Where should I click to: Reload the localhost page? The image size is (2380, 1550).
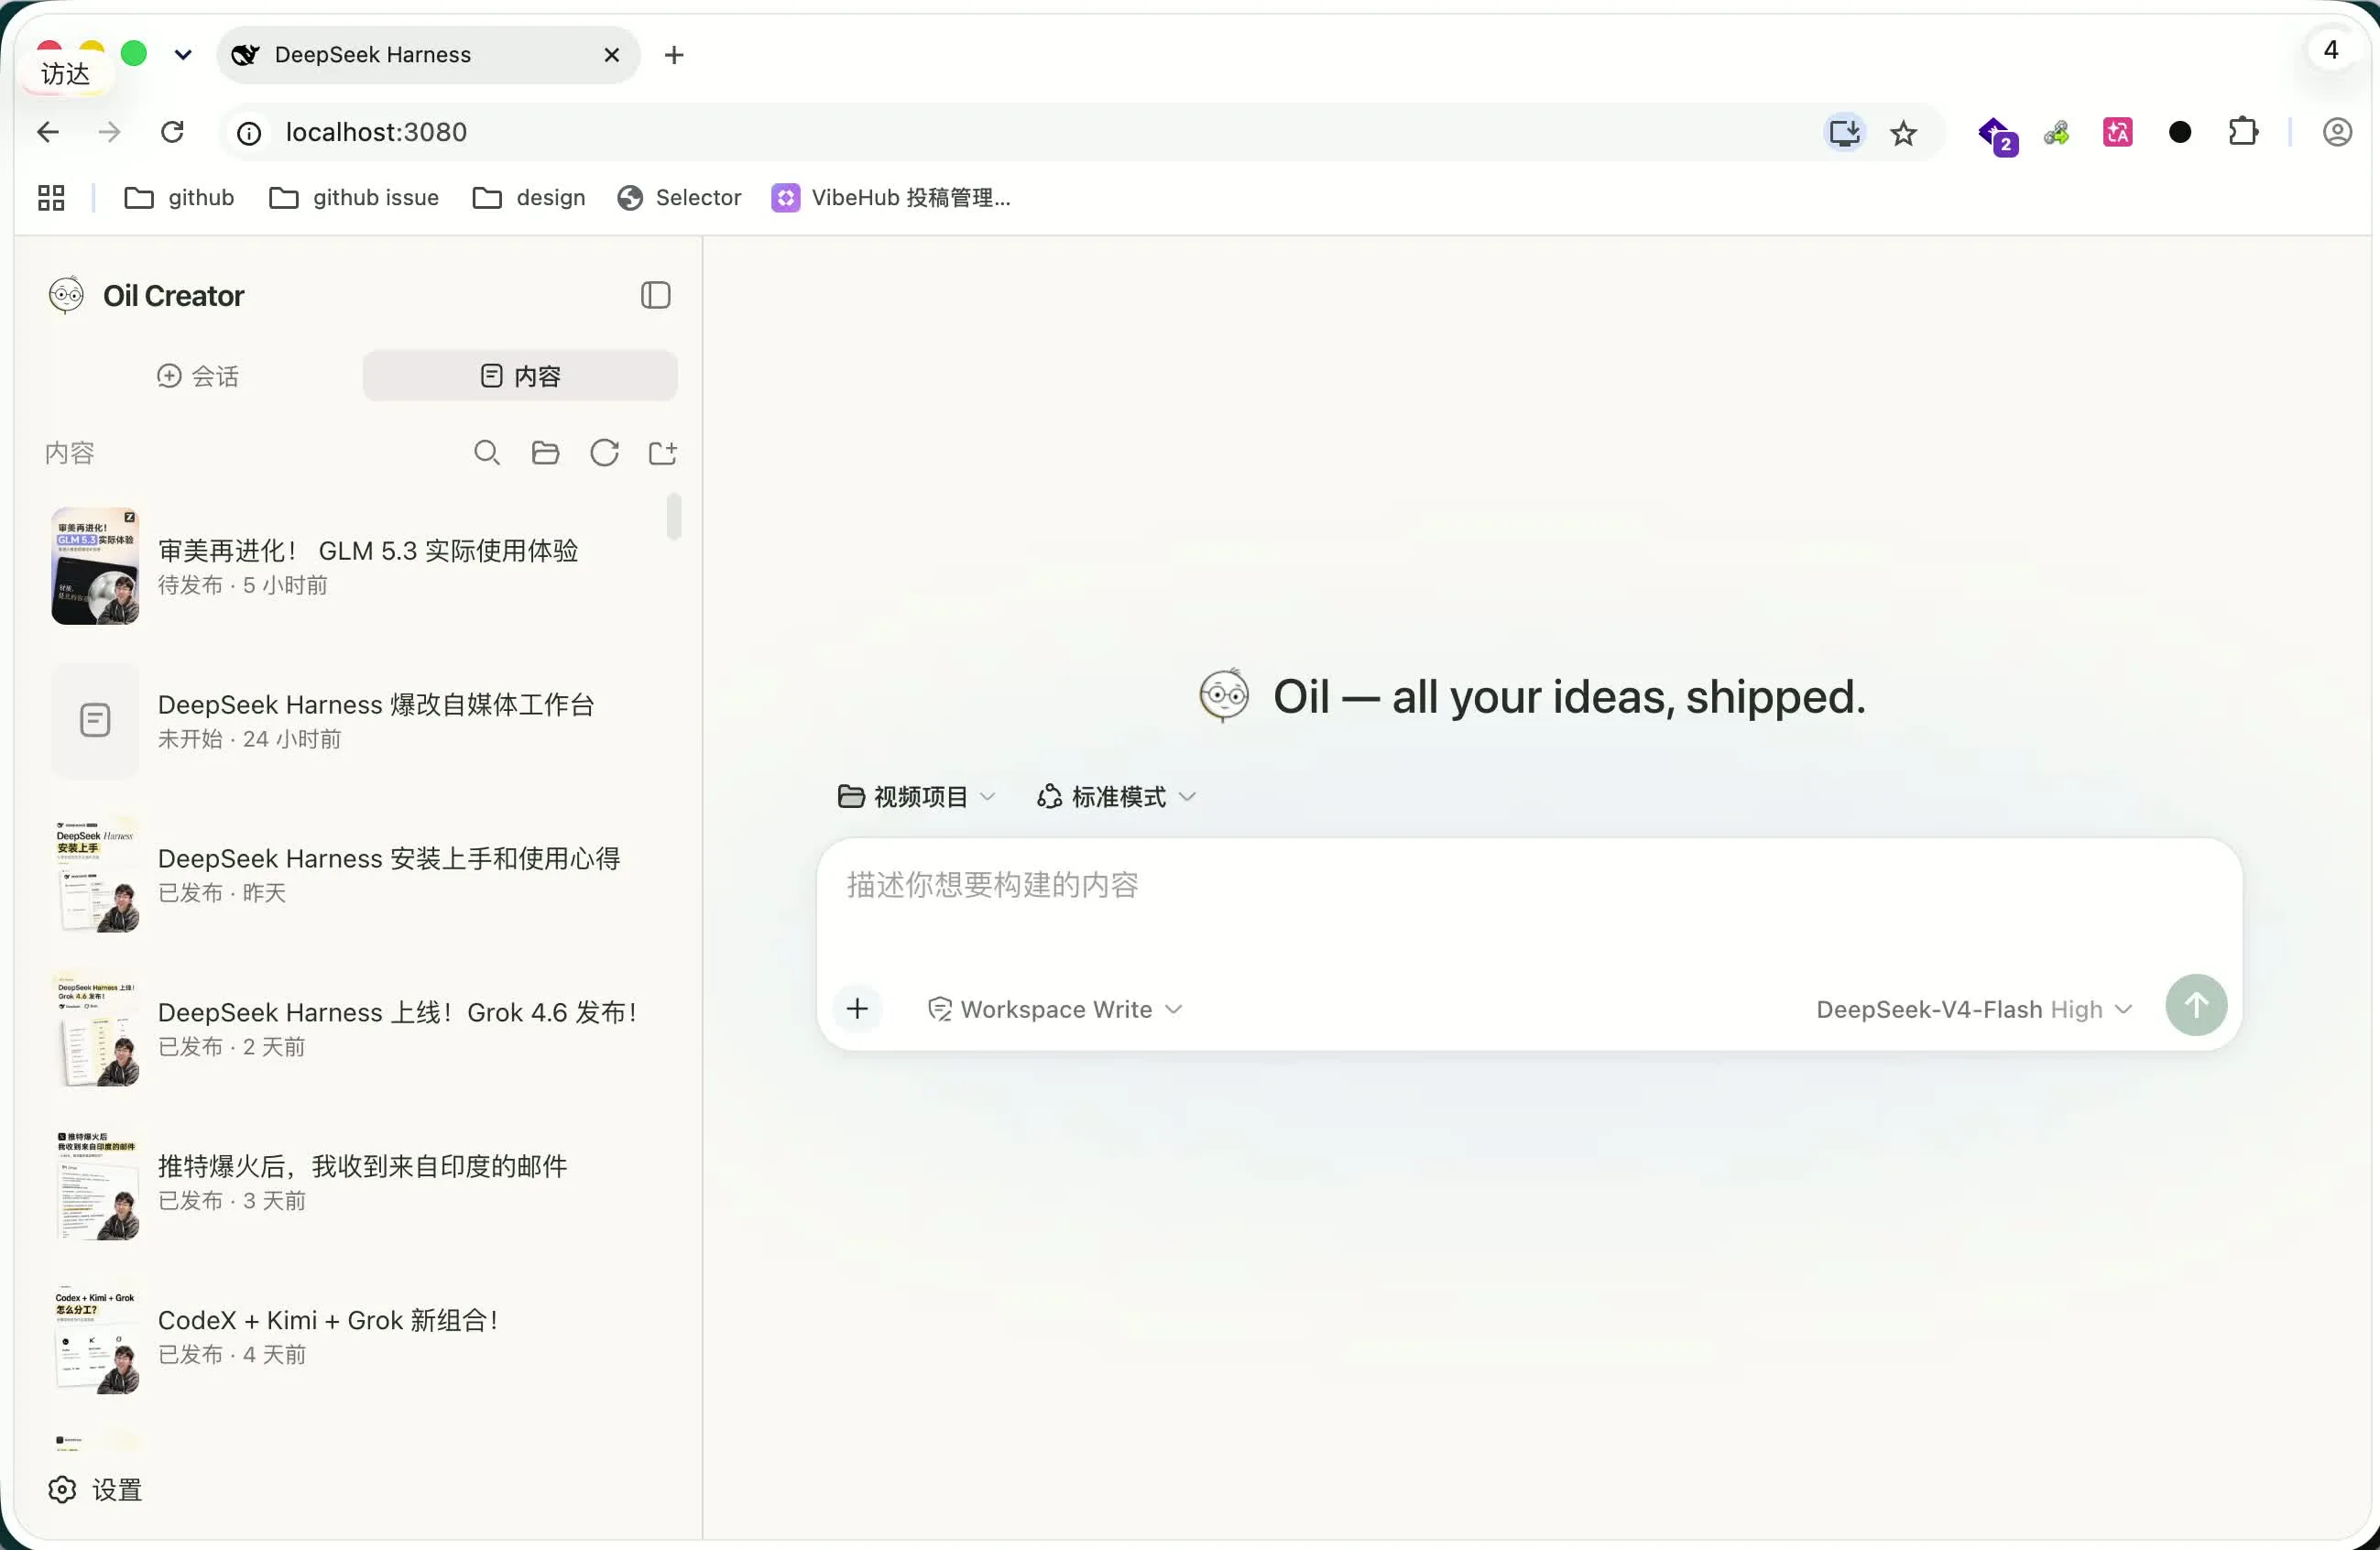(x=172, y=132)
